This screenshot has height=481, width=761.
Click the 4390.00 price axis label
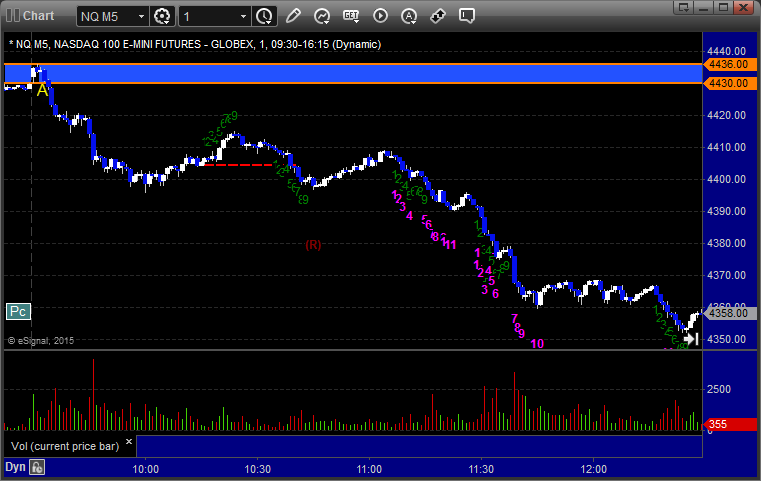point(727,212)
